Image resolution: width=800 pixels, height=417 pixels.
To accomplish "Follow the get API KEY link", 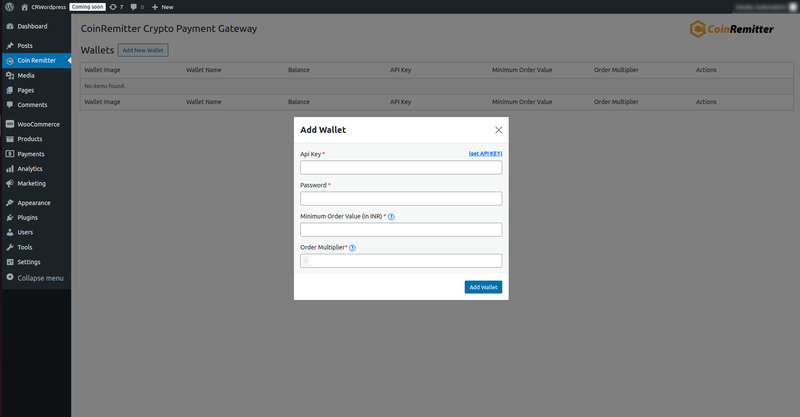I will coord(485,154).
